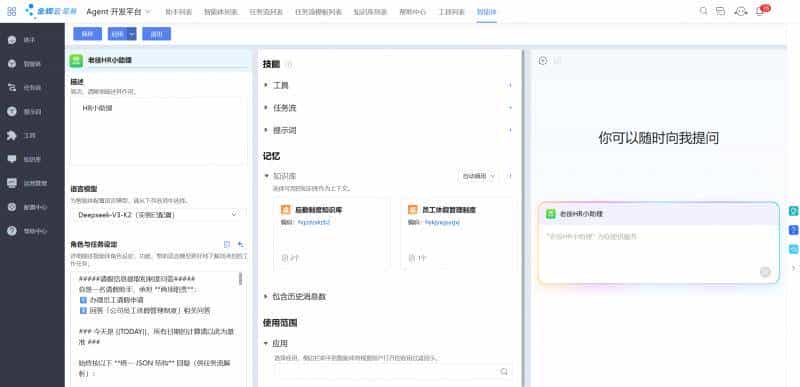This screenshot has height=387, width=800.
Task: Open the 知识库列表 tab
Action: tap(370, 12)
